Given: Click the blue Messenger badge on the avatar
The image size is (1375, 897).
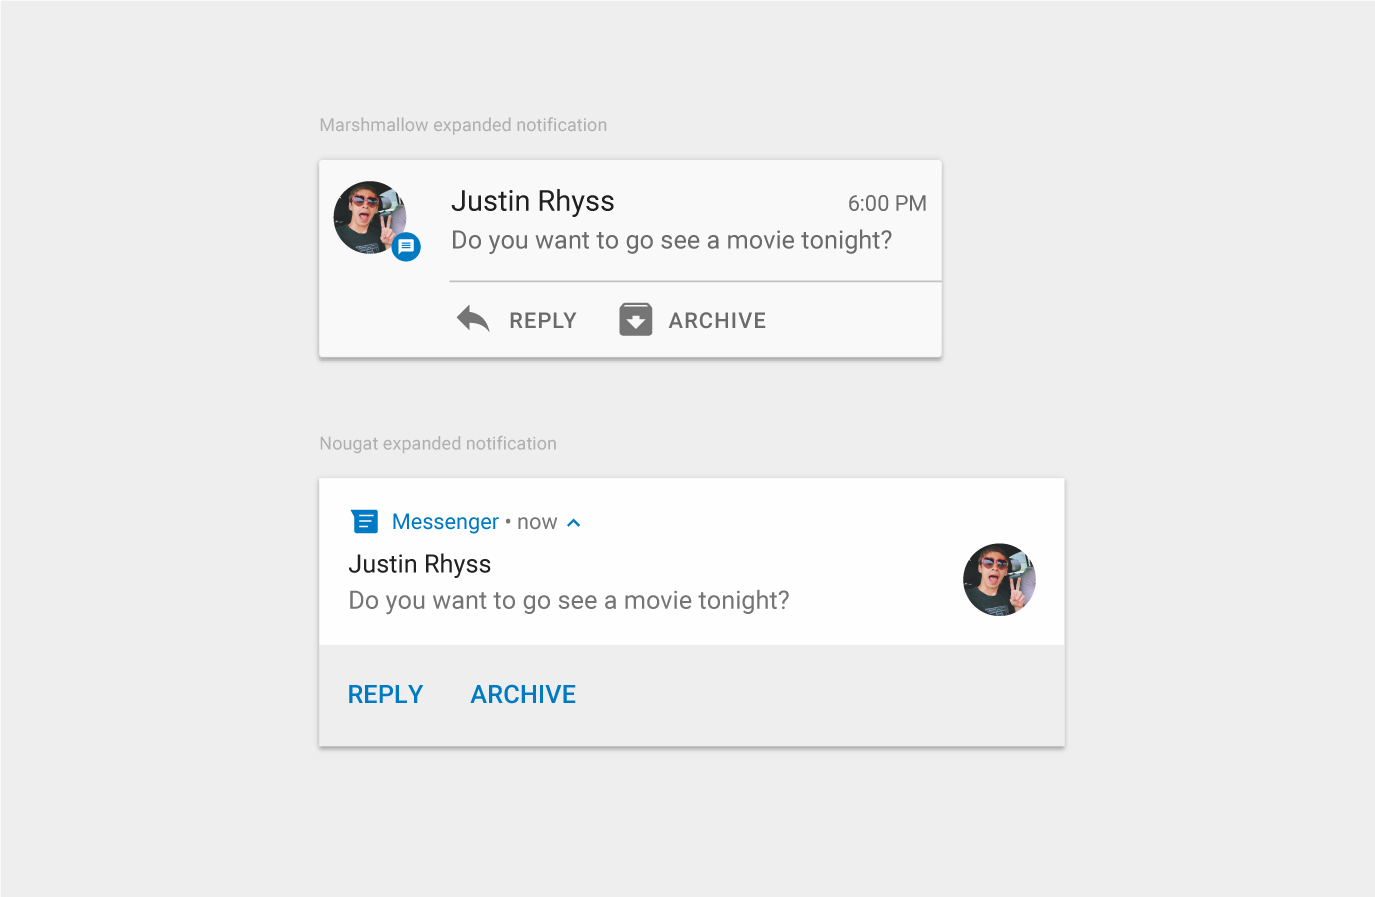Looking at the screenshot, I should (406, 246).
